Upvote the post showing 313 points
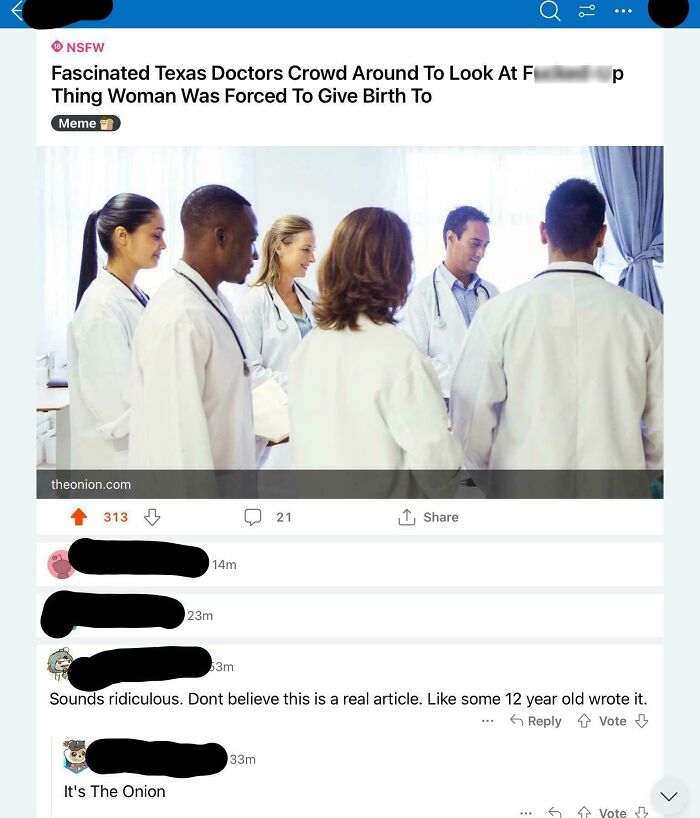The height and width of the screenshot is (818, 700). [x=79, y=517]
